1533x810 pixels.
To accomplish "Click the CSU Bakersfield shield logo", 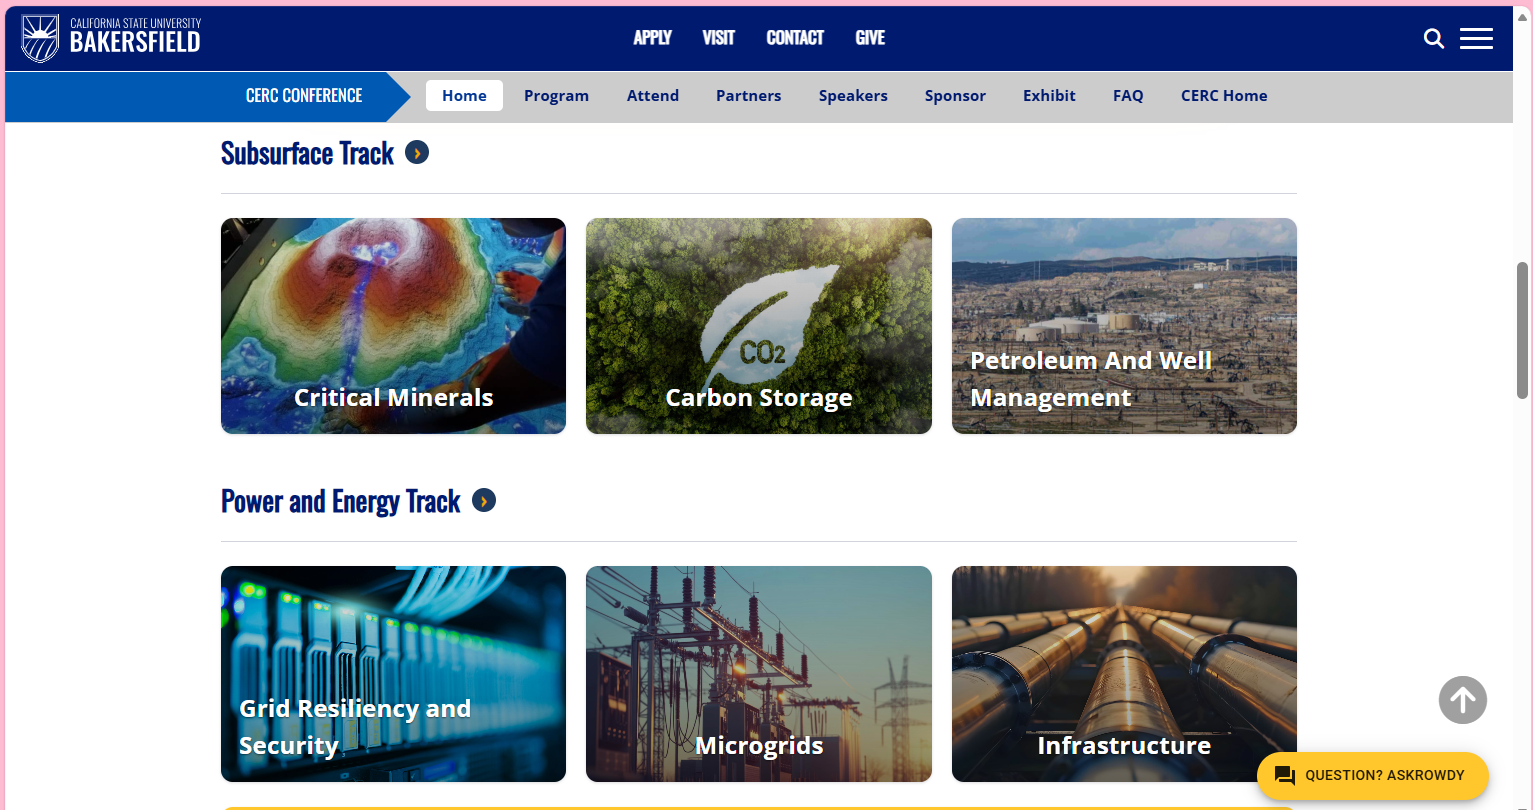I will click(x=41, y=38).
